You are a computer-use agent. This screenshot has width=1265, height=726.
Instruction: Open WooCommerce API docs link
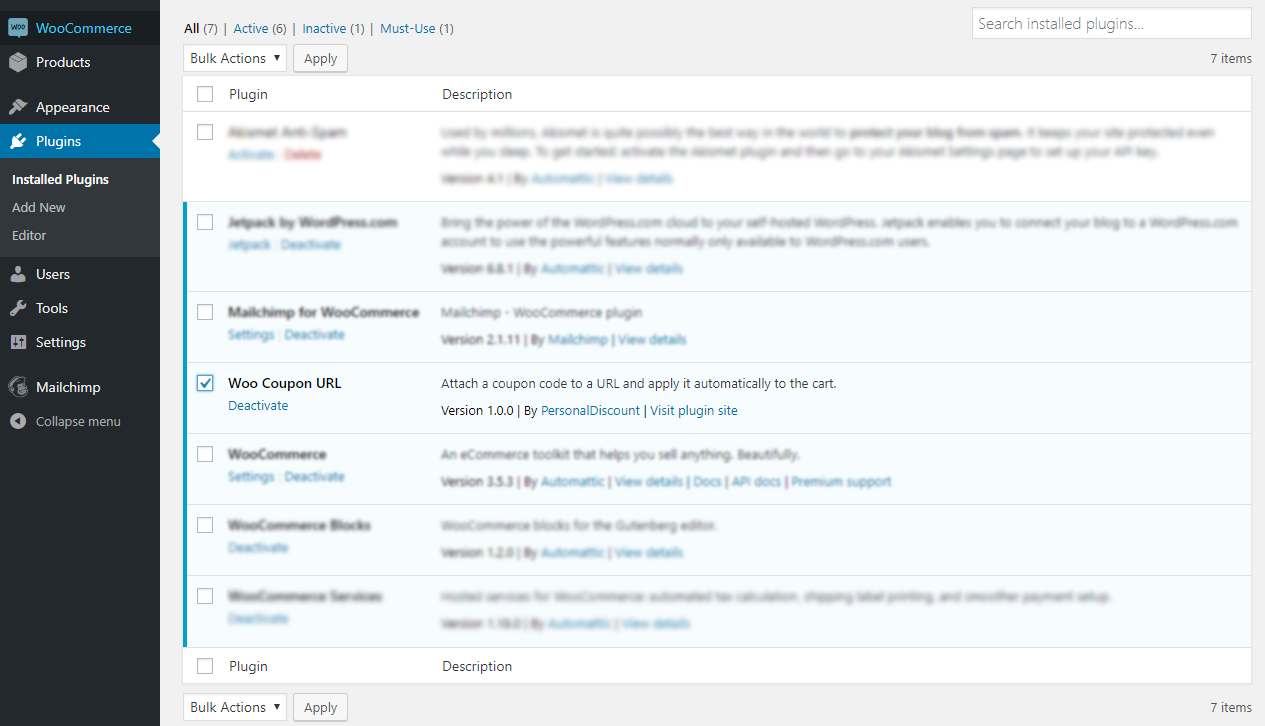(x=756, y=482)
